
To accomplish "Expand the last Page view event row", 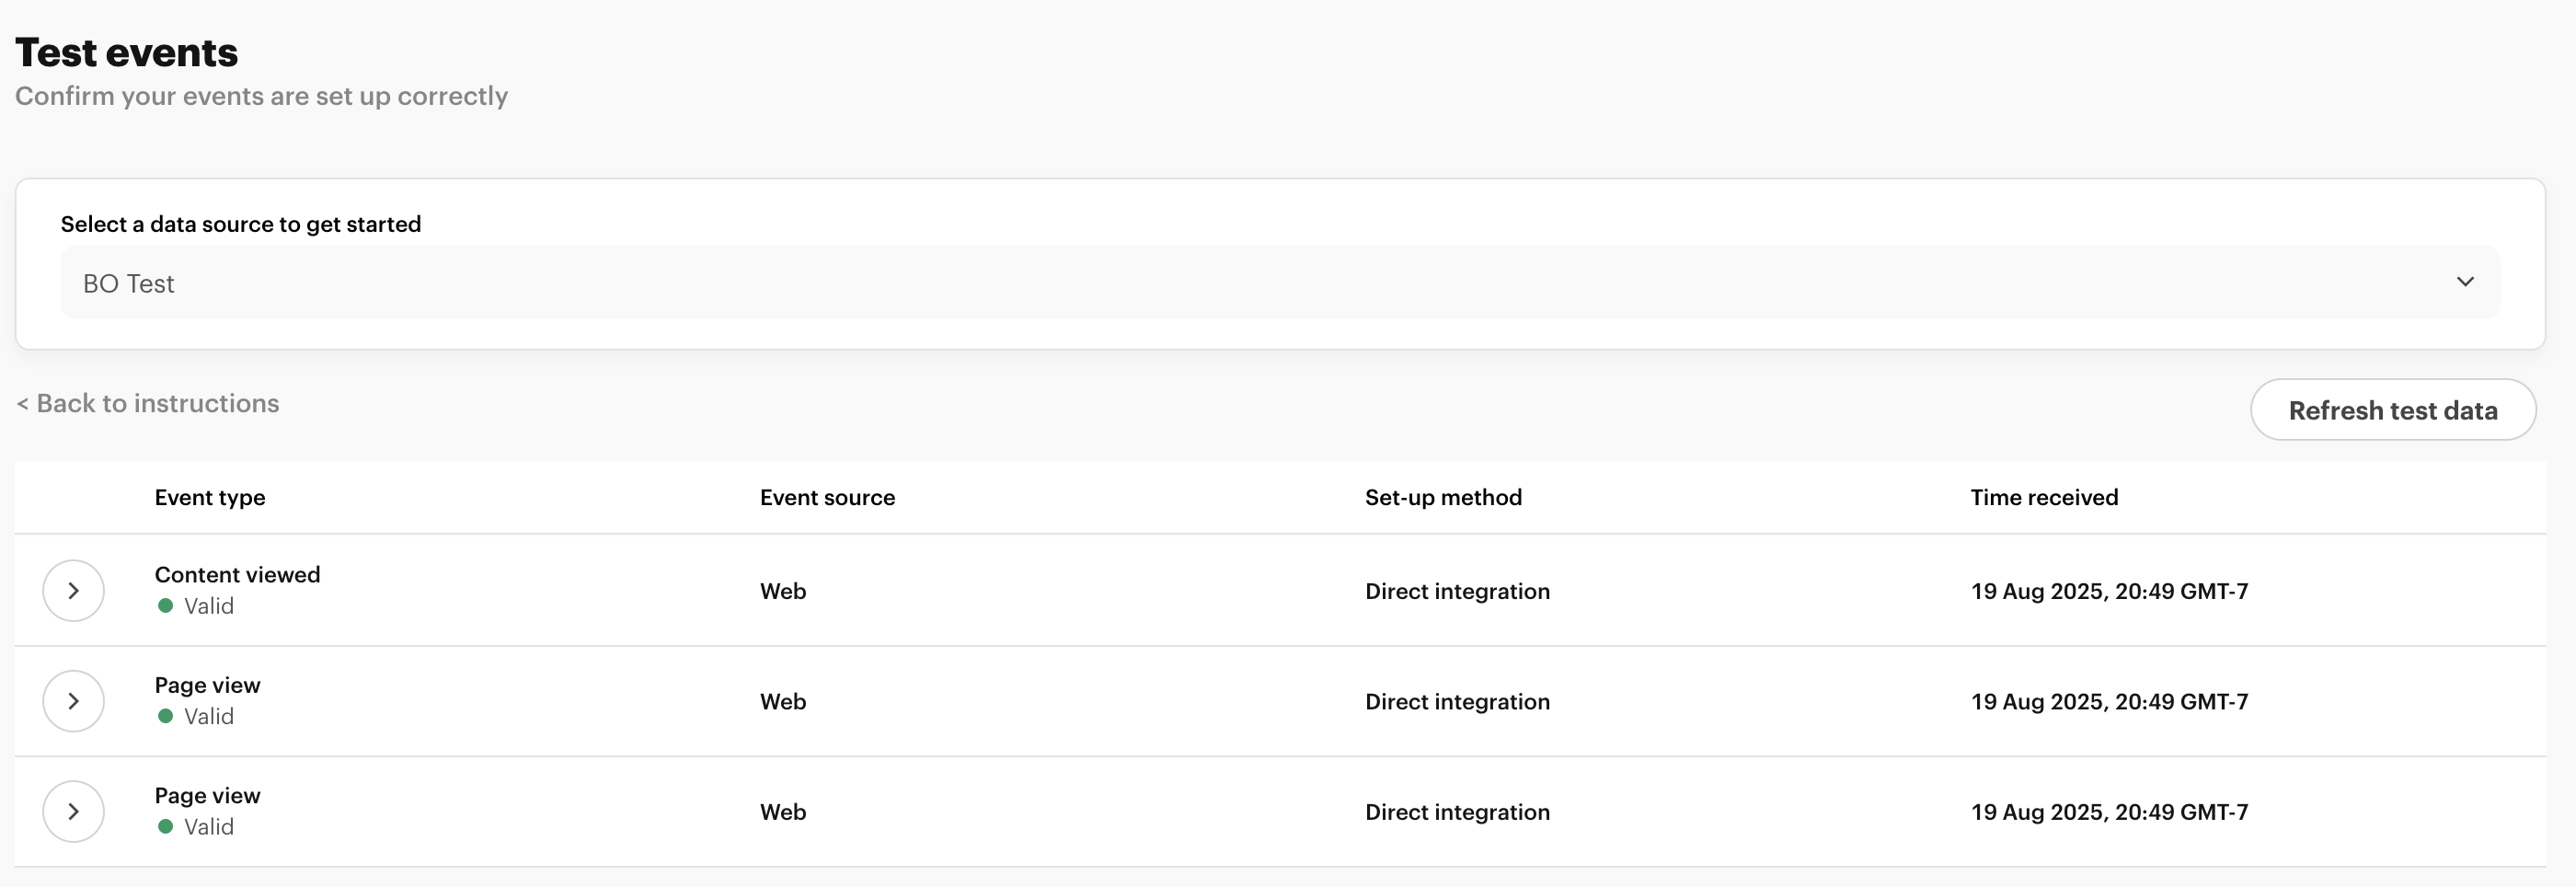I will [73, 811].
